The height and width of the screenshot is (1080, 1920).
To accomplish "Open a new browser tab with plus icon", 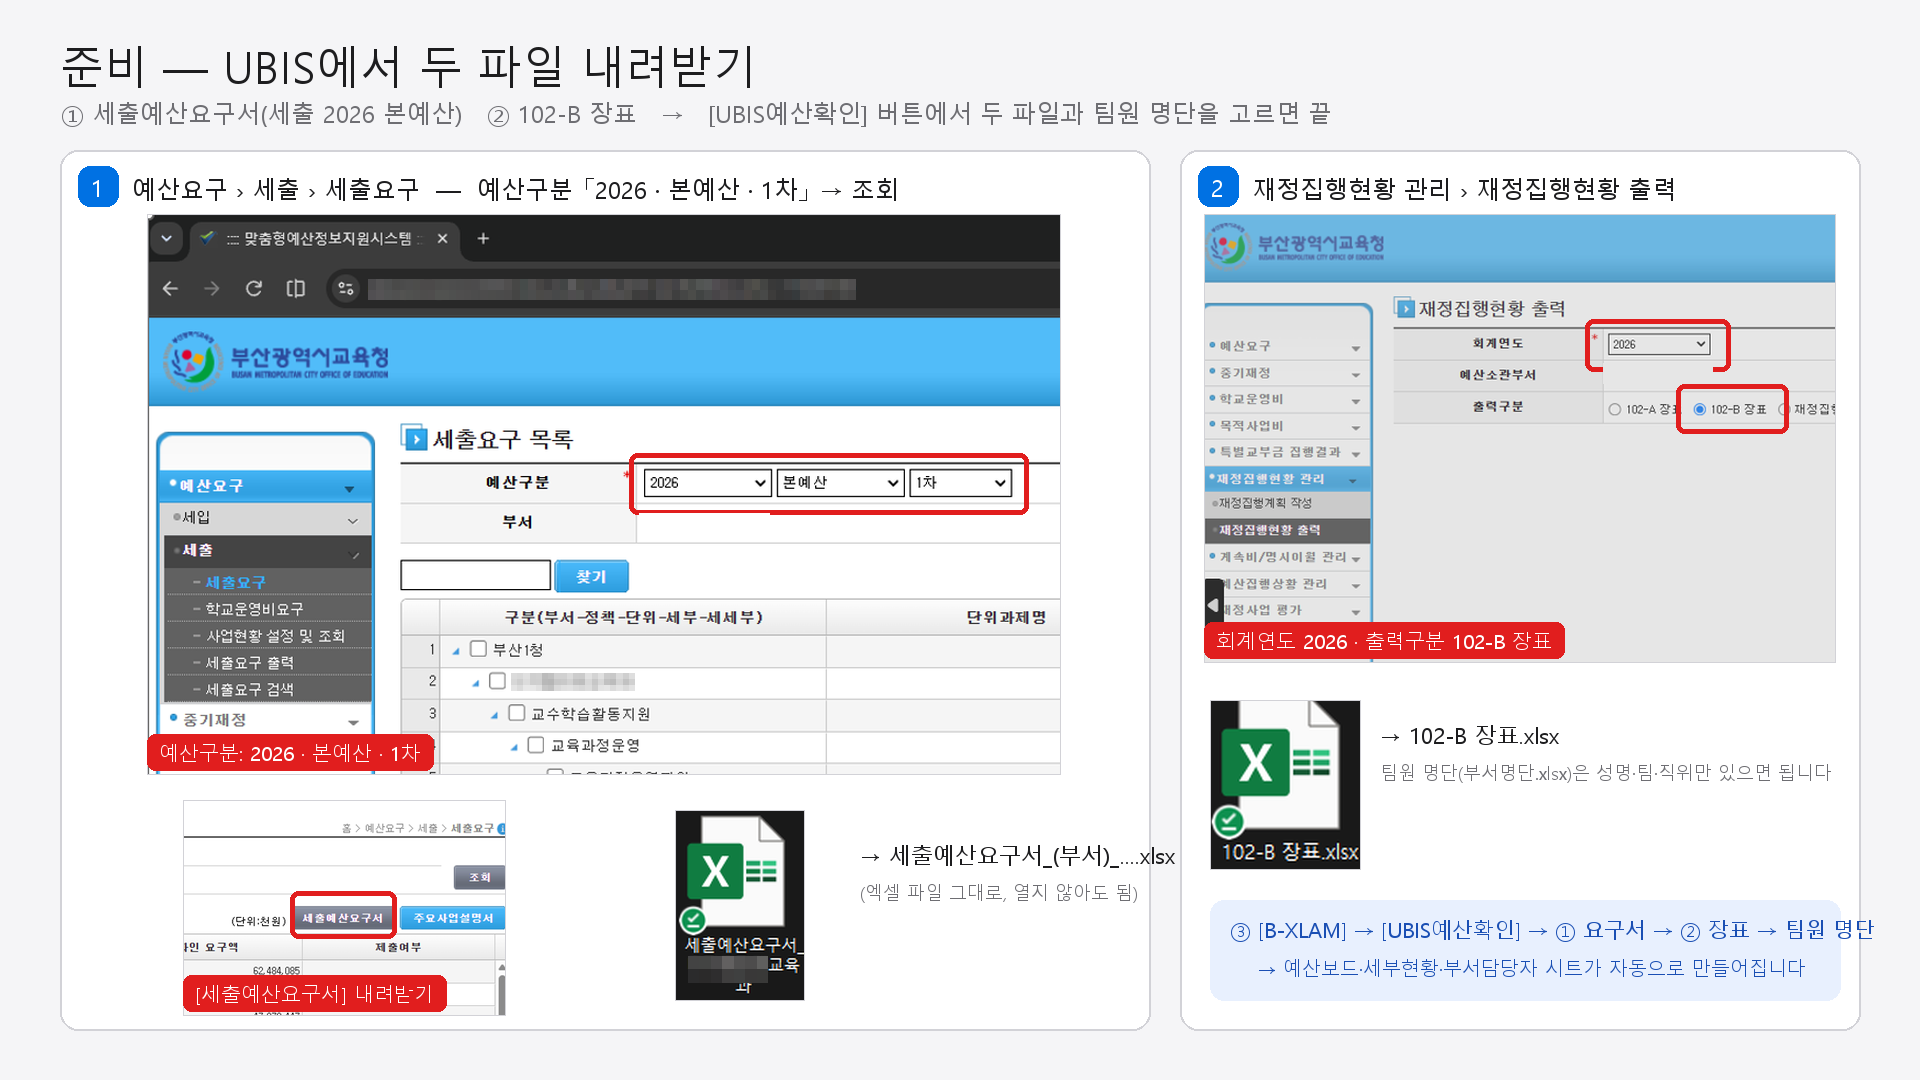I will pyautogui.click(x=483, y=238).
